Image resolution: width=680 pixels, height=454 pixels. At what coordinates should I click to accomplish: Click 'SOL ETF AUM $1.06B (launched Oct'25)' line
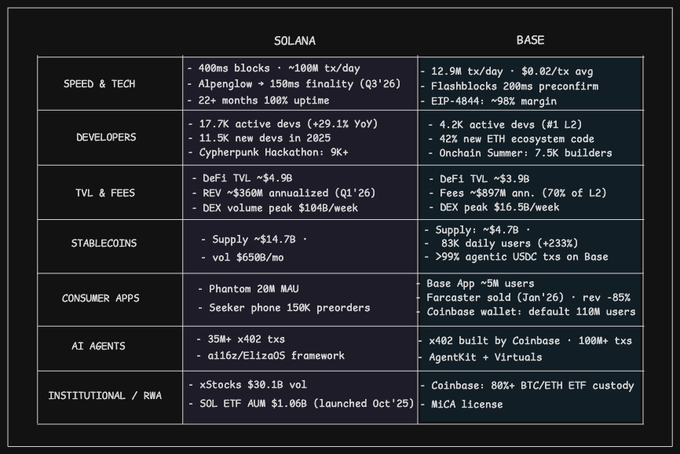[x=301, y=404]
